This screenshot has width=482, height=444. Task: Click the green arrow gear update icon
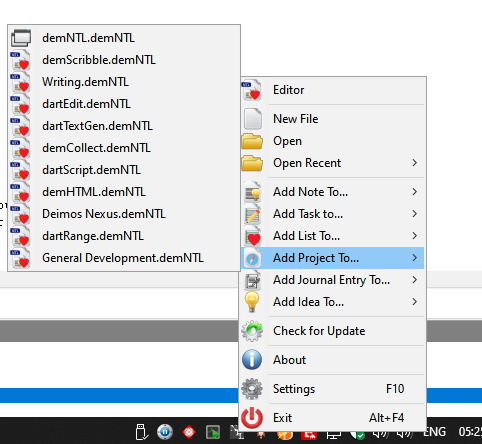(252, 331)
